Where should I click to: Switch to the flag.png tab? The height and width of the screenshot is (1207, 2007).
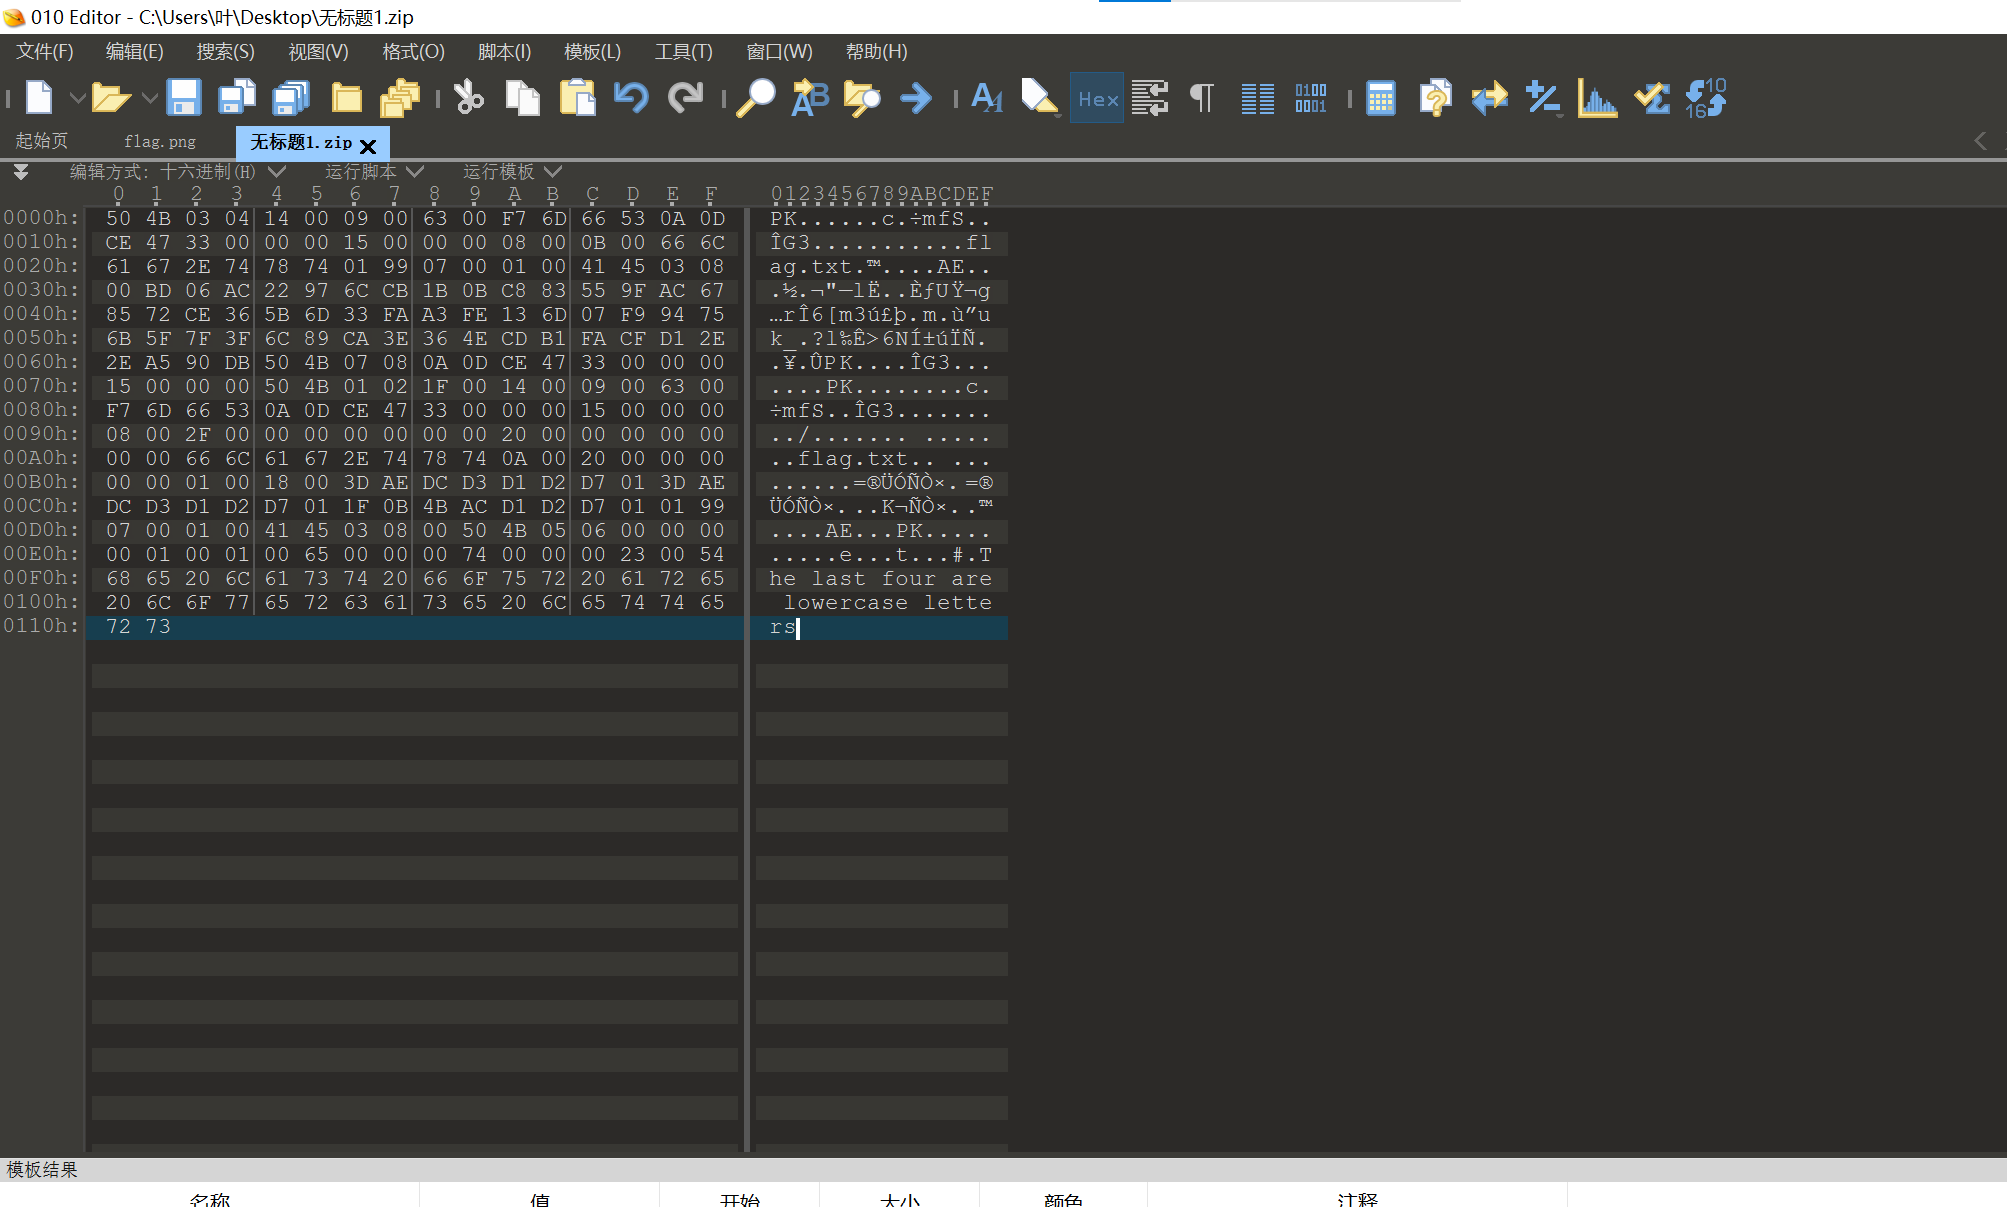pyautogui.click(x=160, y=142)
